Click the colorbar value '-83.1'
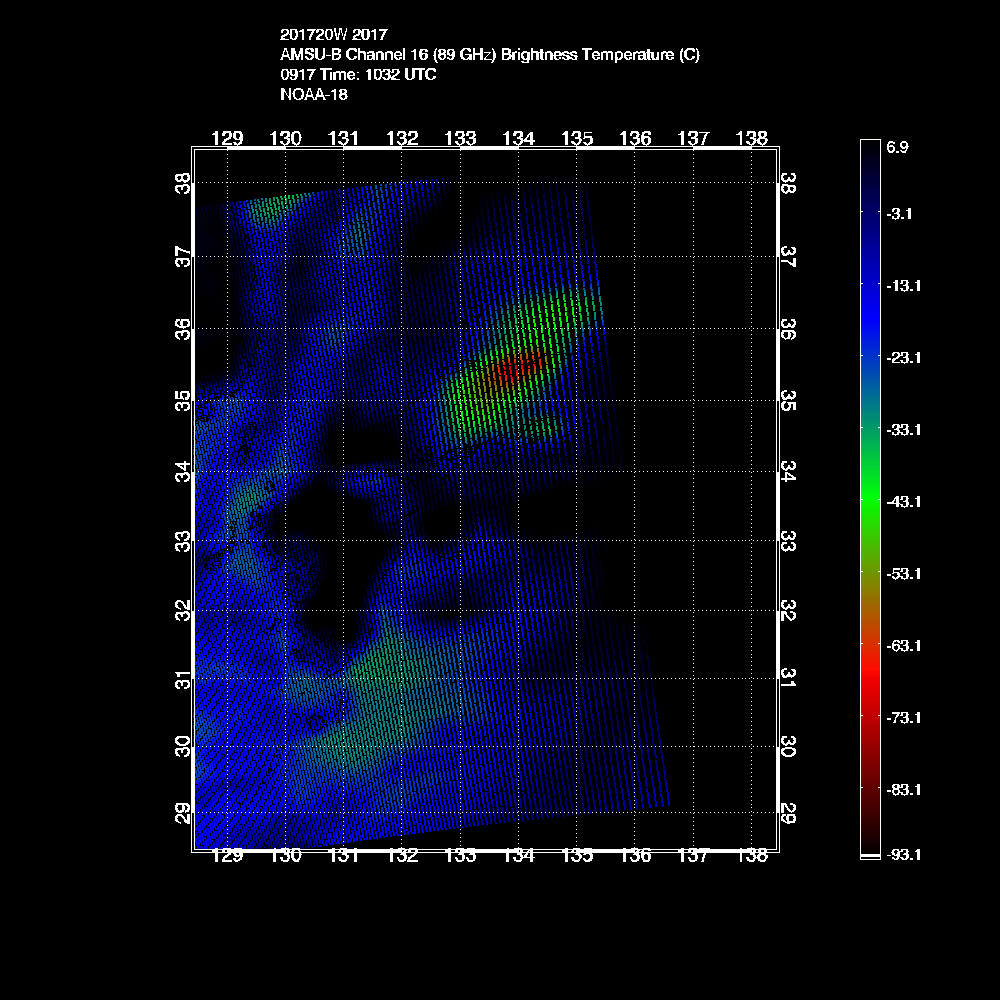Screen dimensions: 1000x1000 (x=904, y=790)
